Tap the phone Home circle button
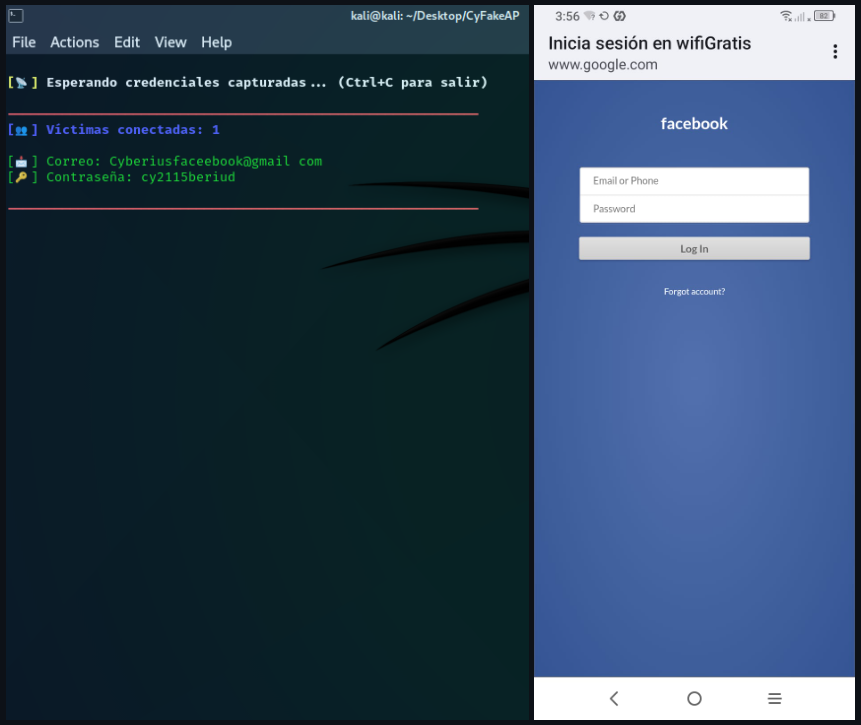 694,699
